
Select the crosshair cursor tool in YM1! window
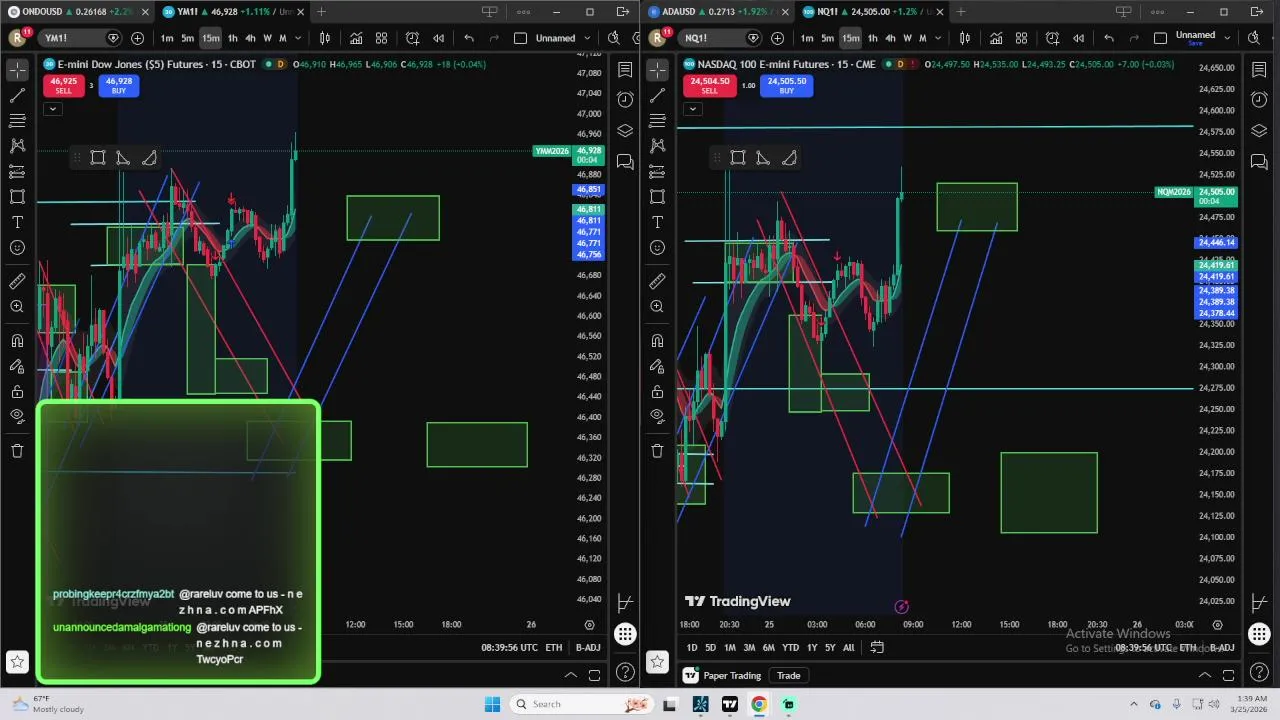[x=17, y=70]
